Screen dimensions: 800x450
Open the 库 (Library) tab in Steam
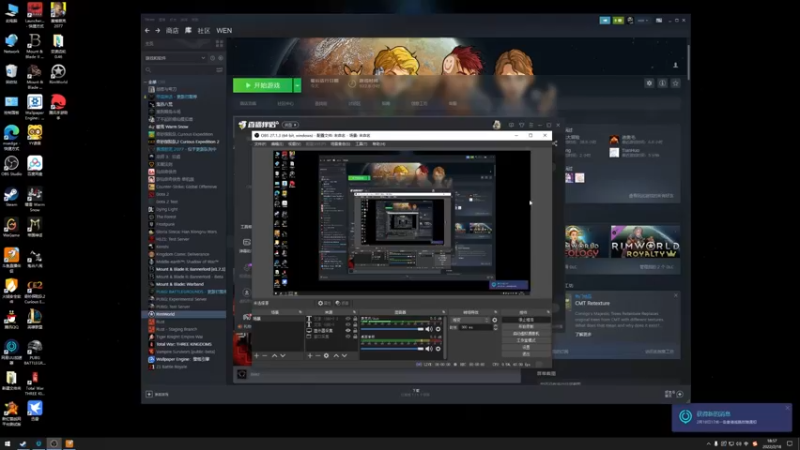coord(188,31)
